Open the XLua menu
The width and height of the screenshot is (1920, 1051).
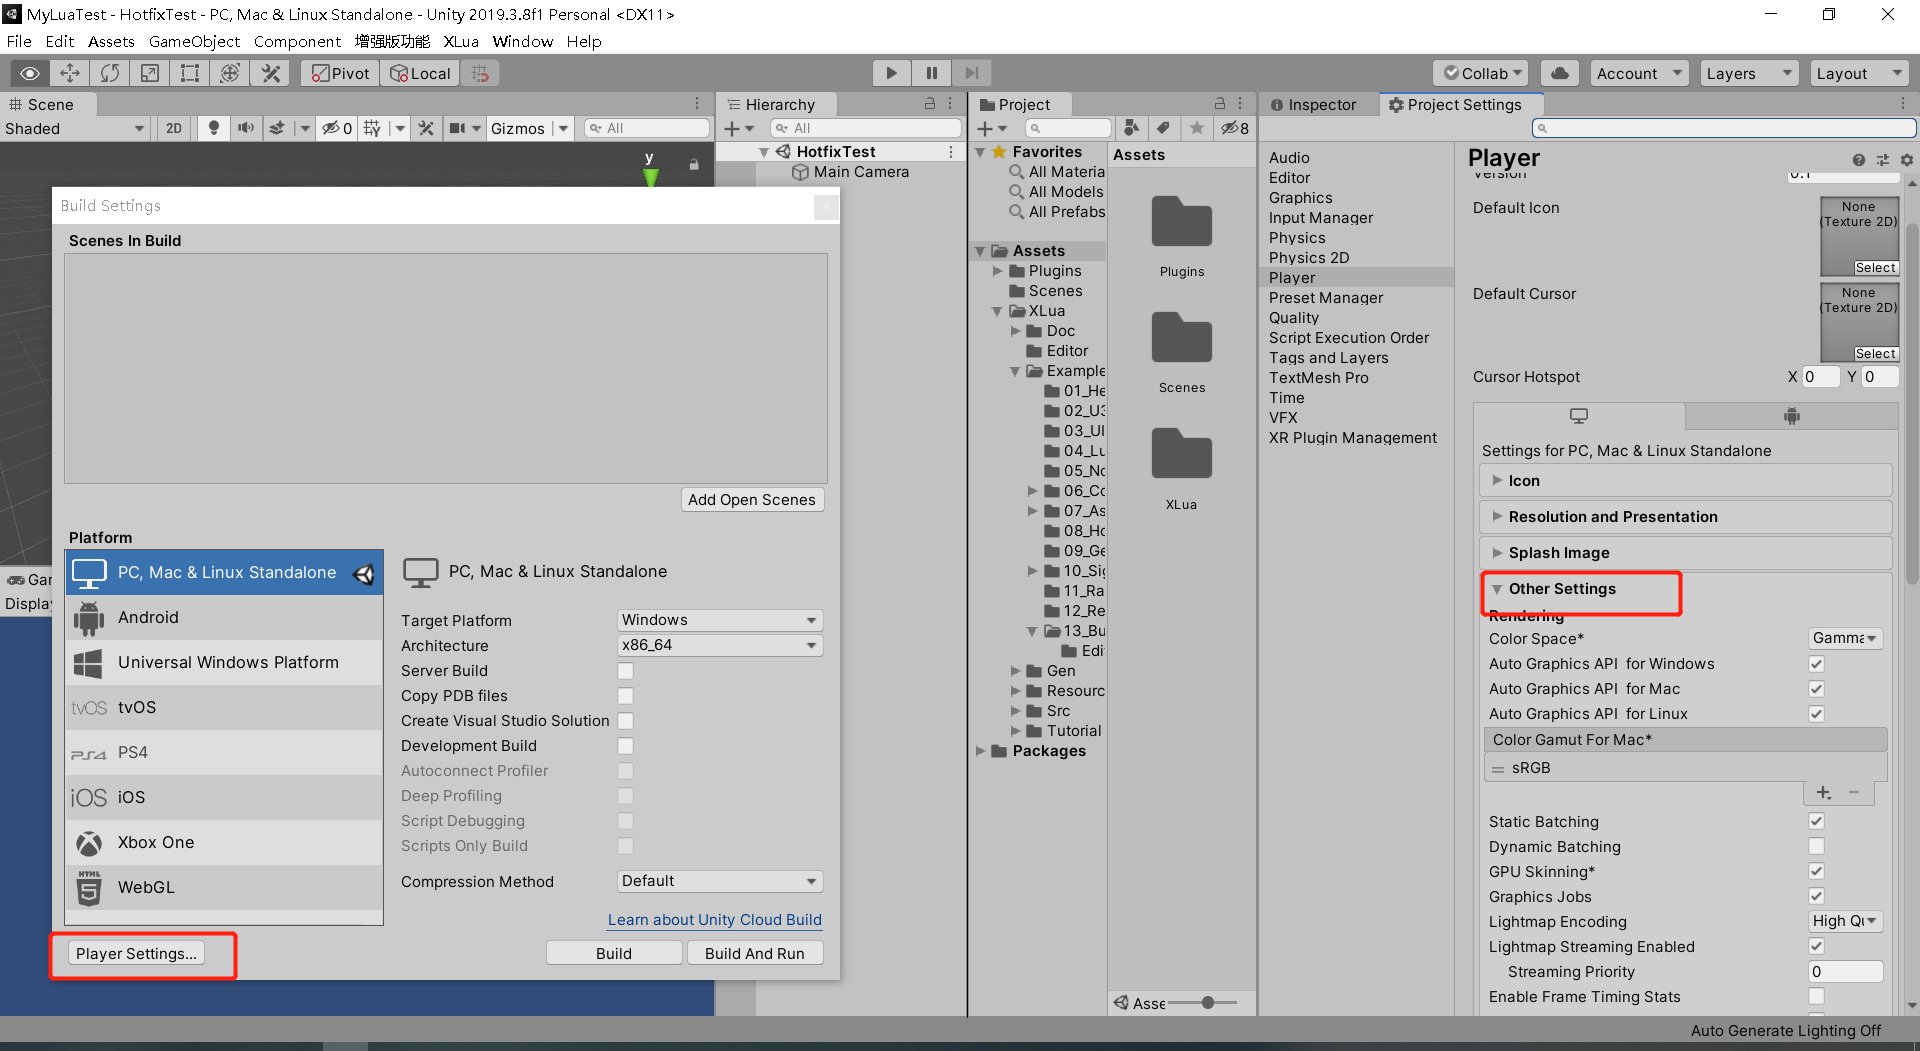pyautogui.click(x=461, y=41)
